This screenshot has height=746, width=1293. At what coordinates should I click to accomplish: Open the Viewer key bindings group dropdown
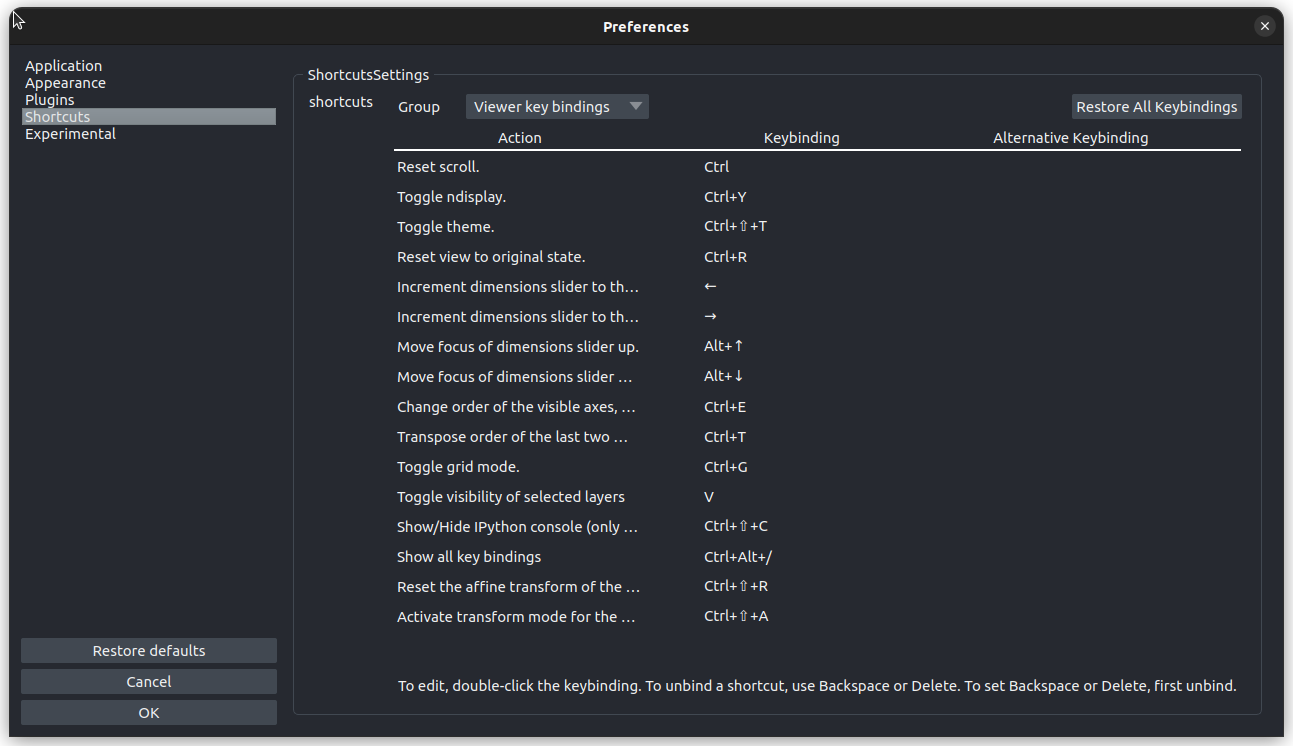click(x=557, y=107)
